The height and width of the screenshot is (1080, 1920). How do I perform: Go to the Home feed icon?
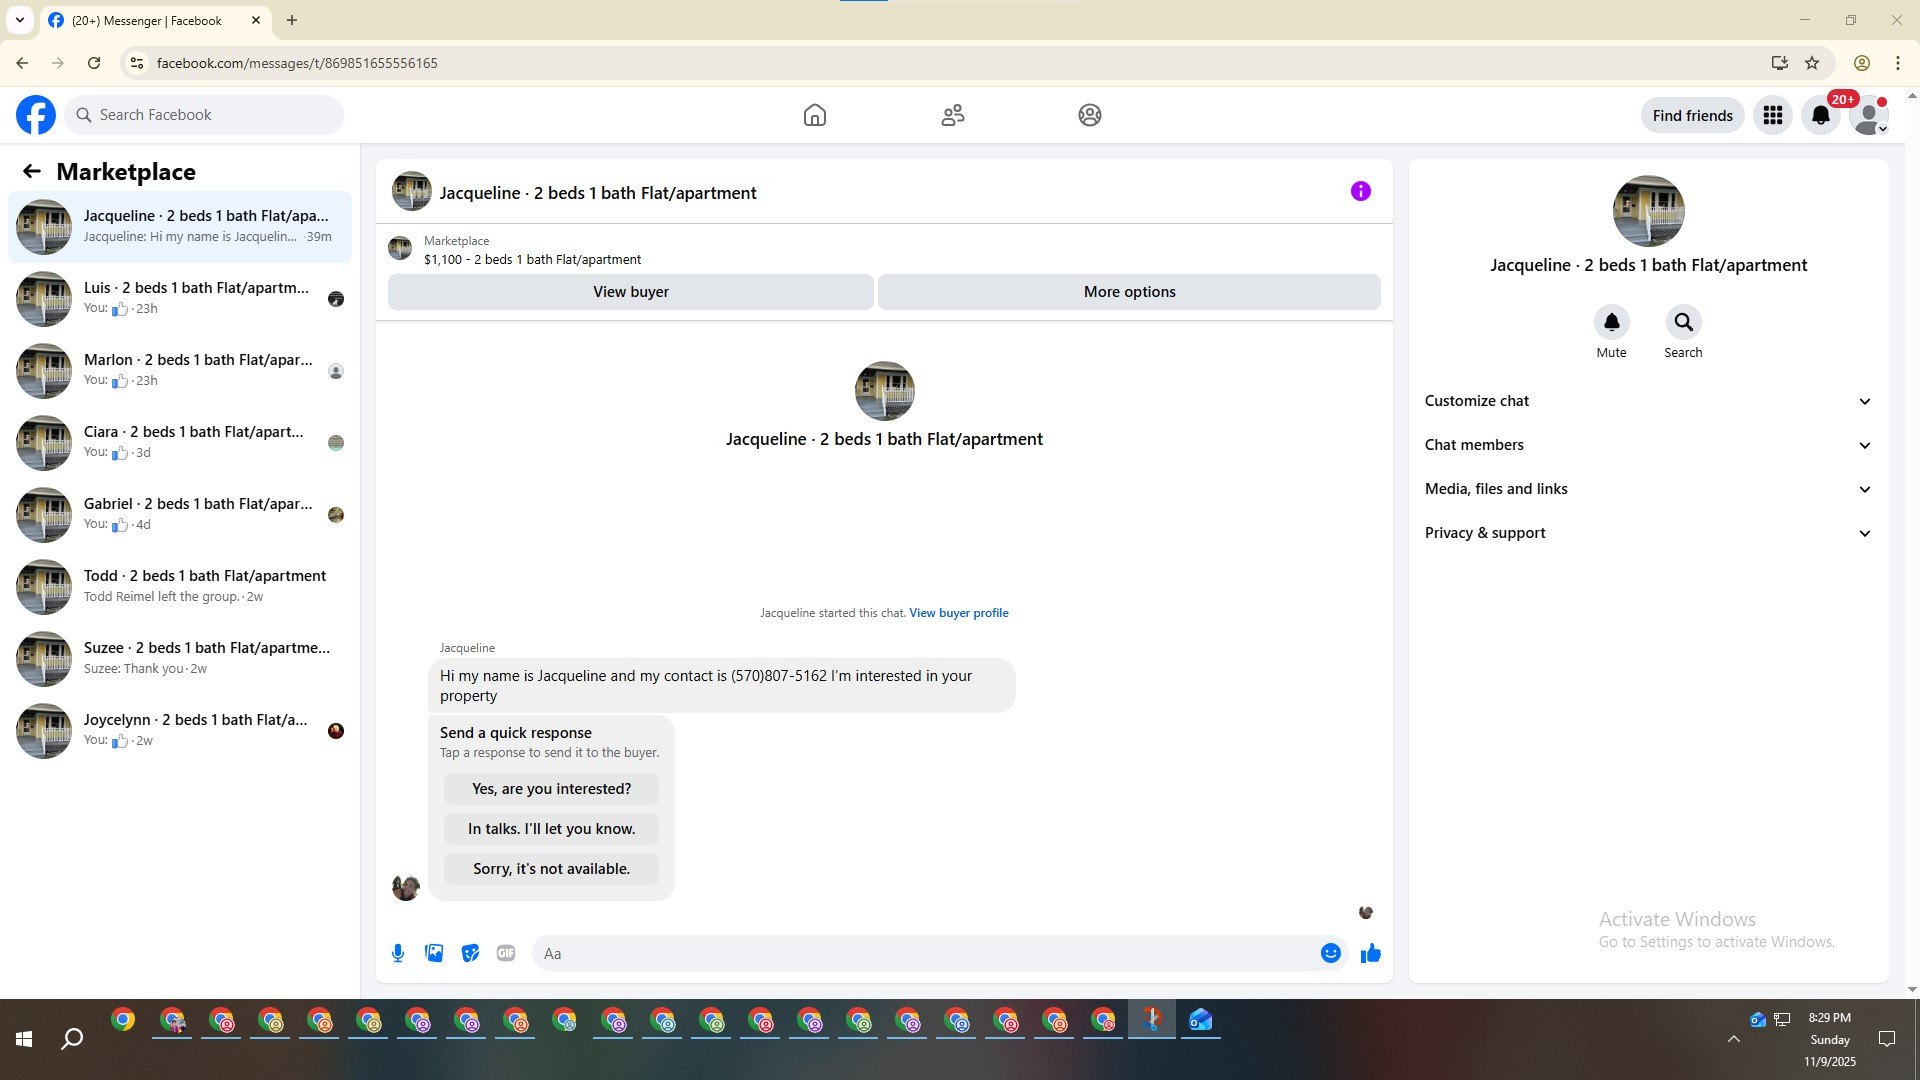815,115
